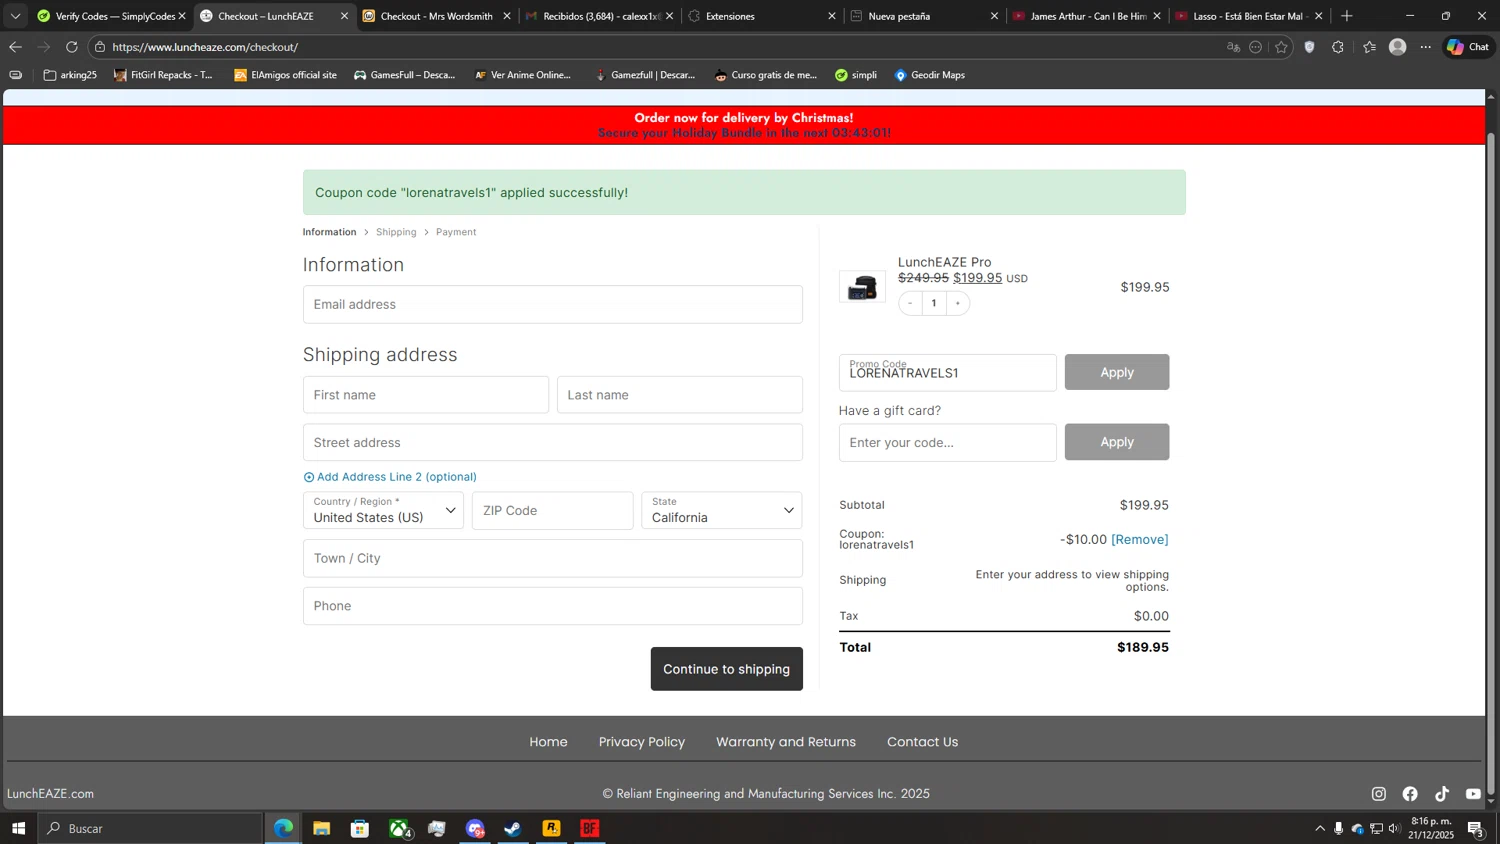The image size is (1500, 844).
Task: Open the browser profile avatar
Action: click(1398, 47)
